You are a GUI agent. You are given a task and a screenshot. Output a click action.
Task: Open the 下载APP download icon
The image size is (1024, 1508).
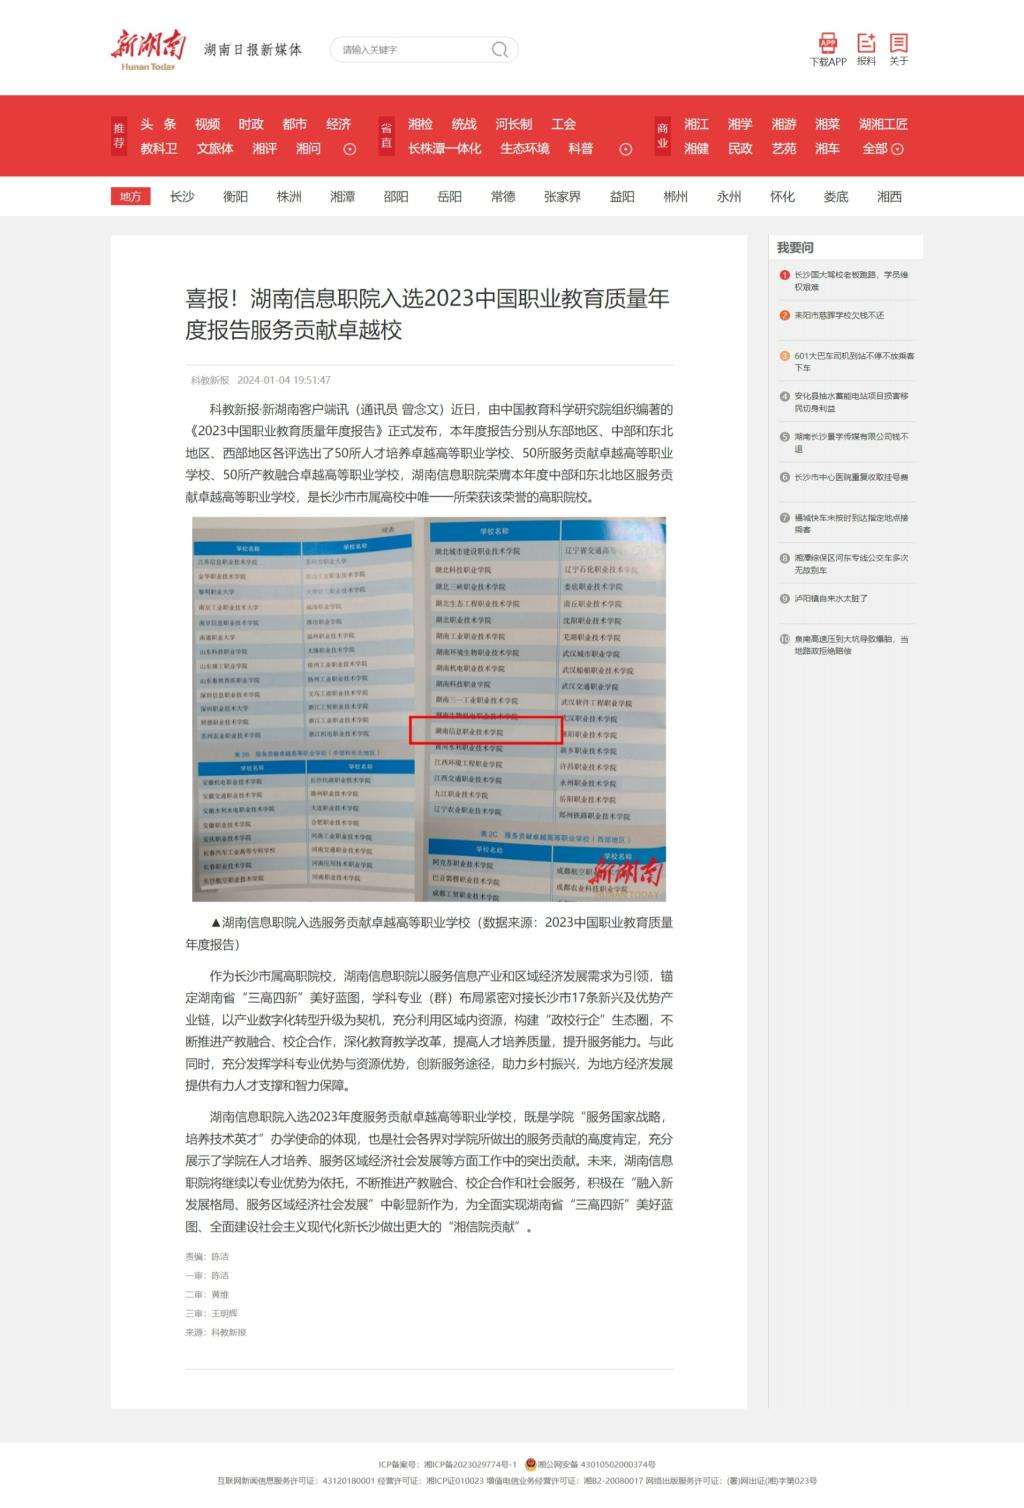[828, 44]
